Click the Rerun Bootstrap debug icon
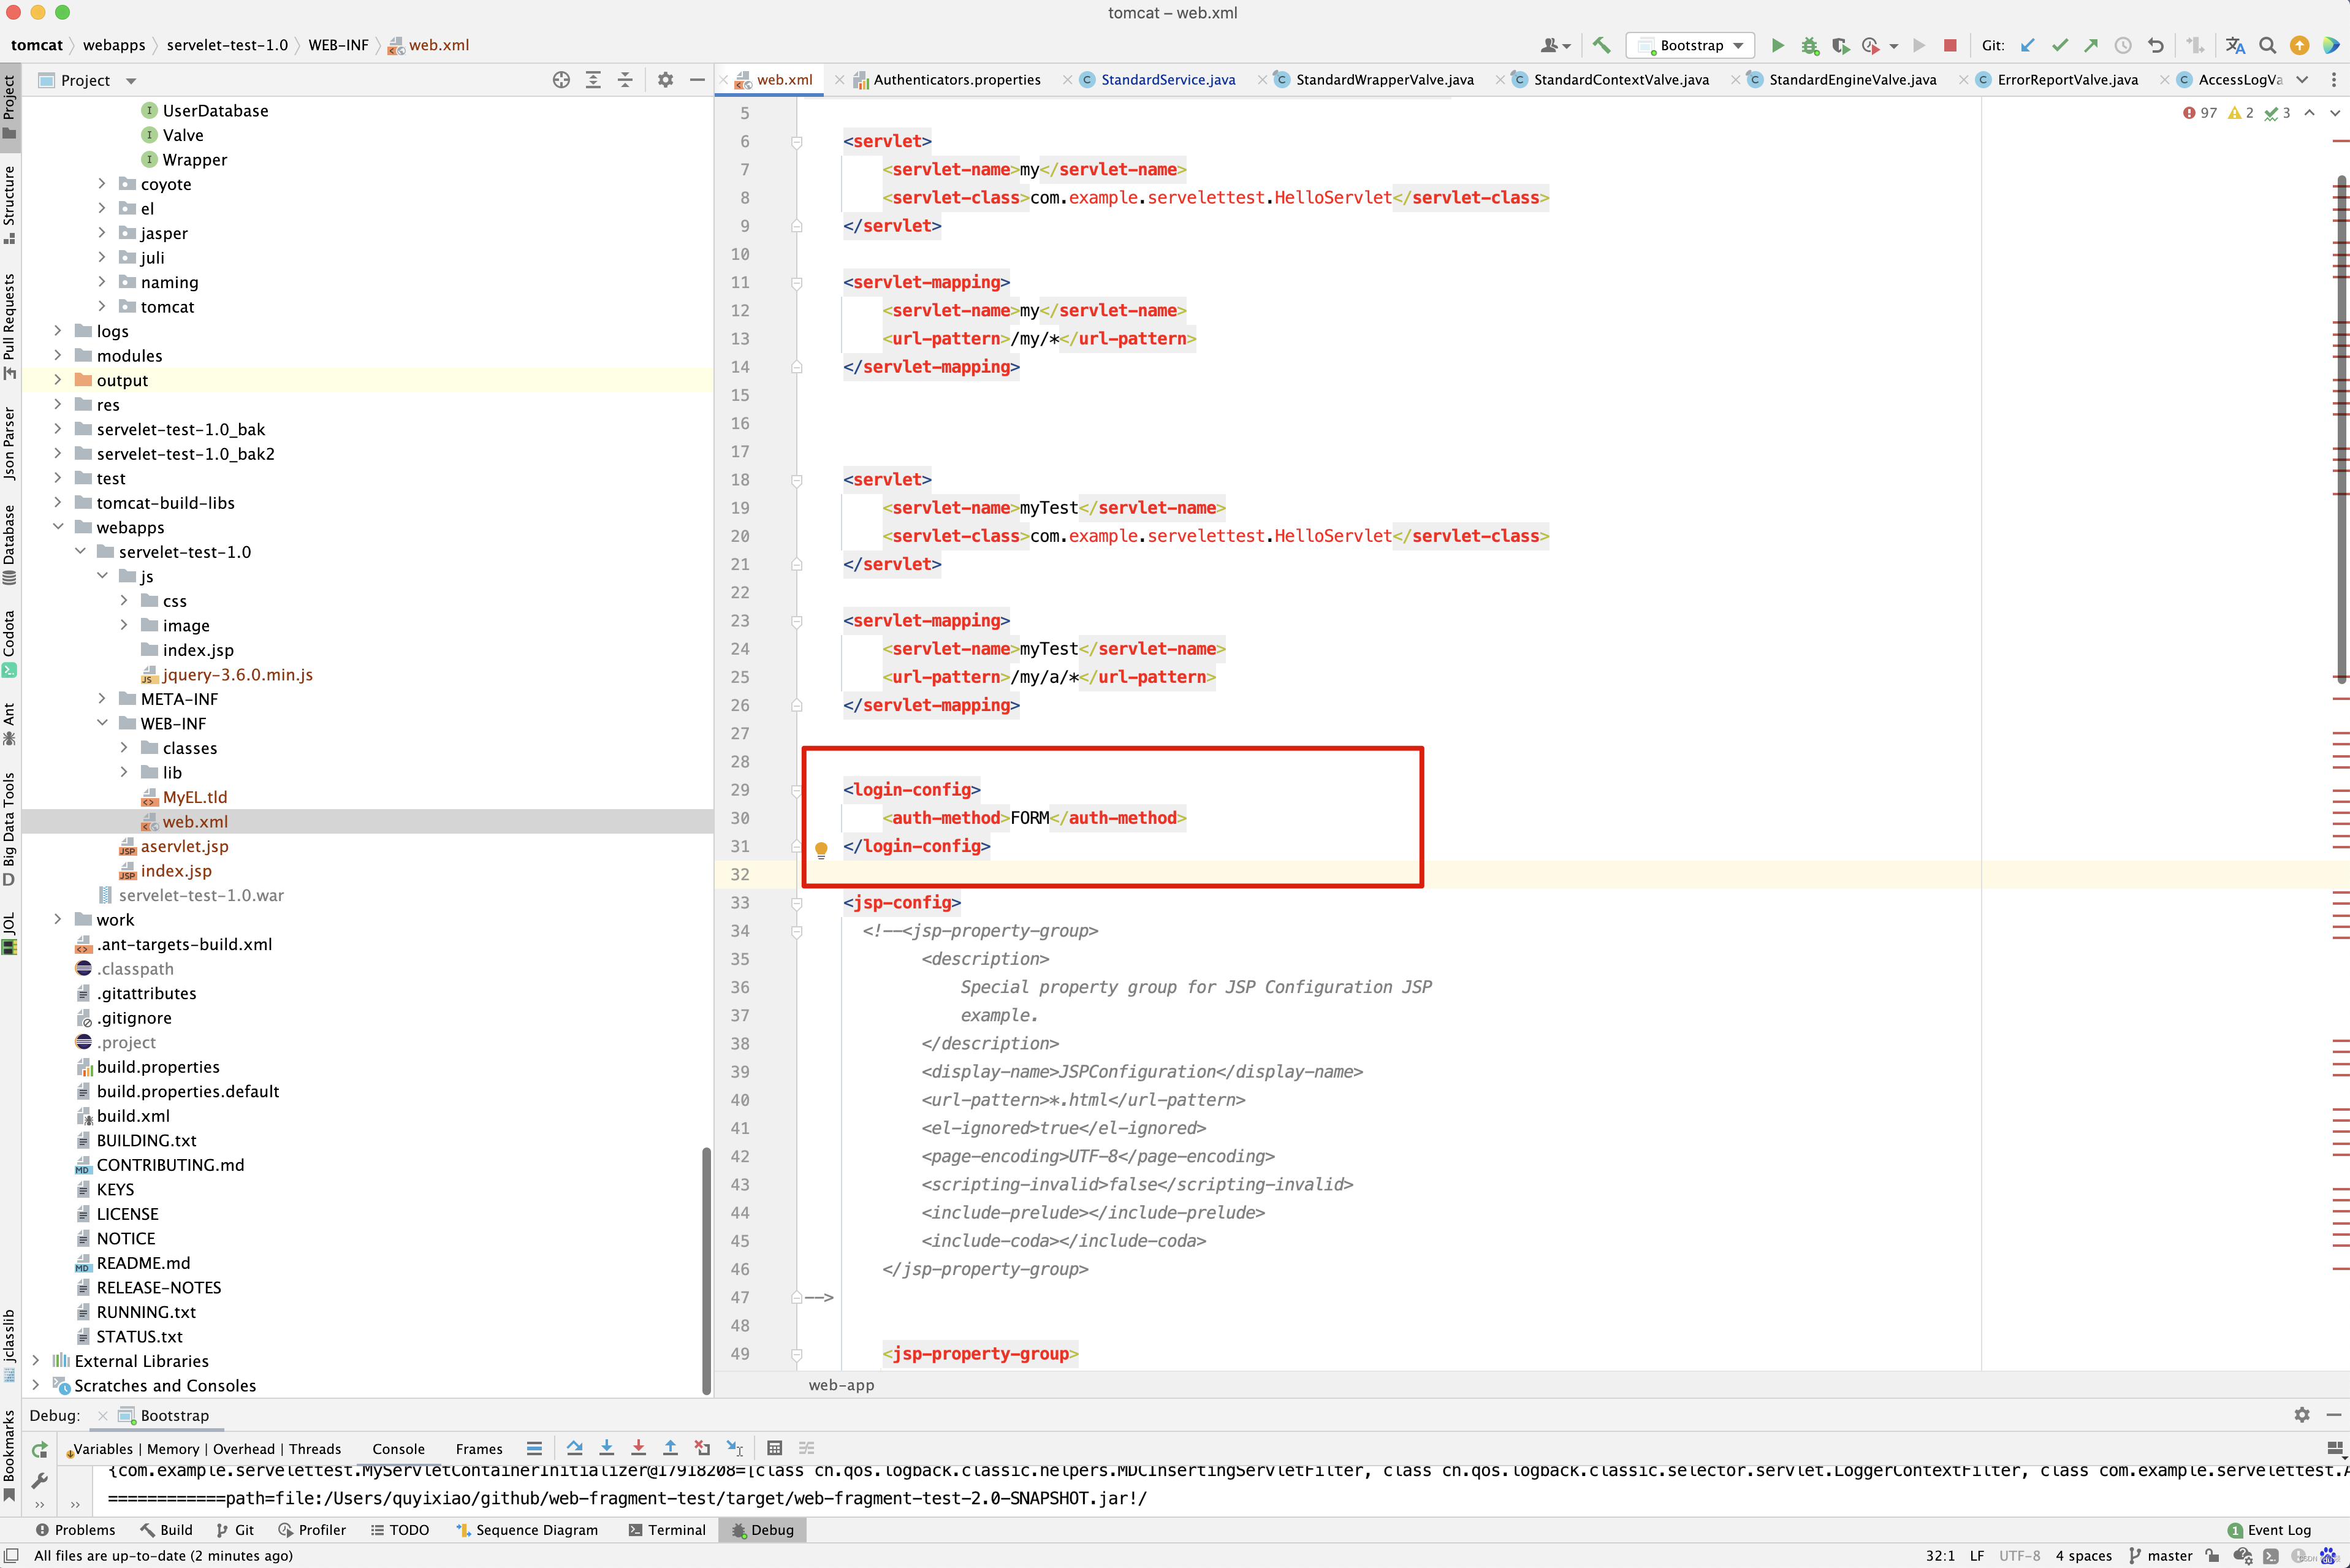 point(39,1449)
